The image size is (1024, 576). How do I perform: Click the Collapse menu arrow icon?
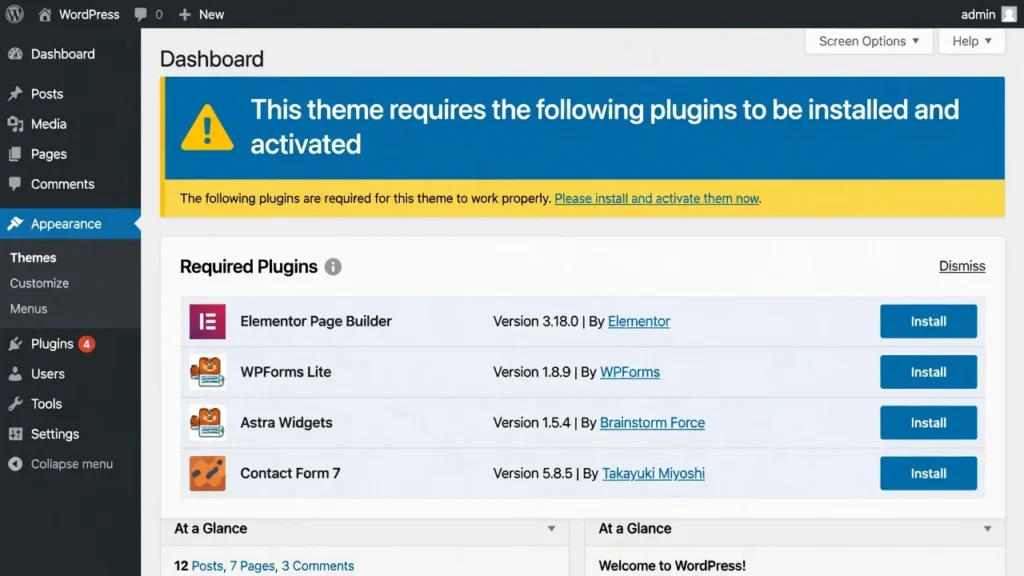pyautogui.click(x=16, y=464)
